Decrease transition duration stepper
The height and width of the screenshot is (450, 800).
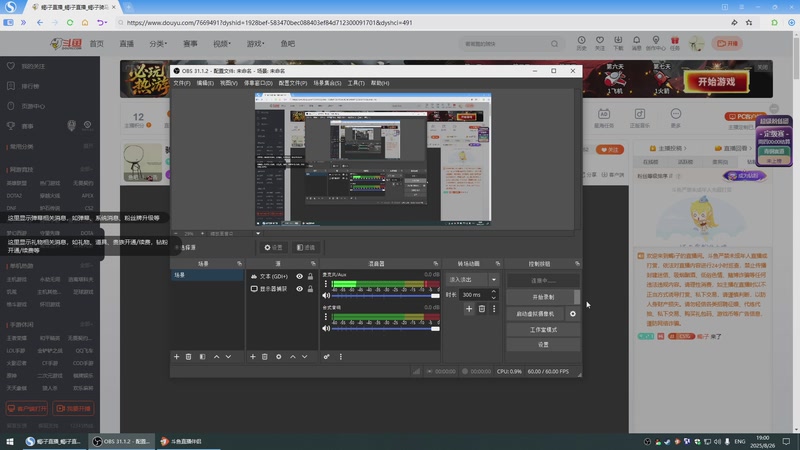(x=493, y=297)
